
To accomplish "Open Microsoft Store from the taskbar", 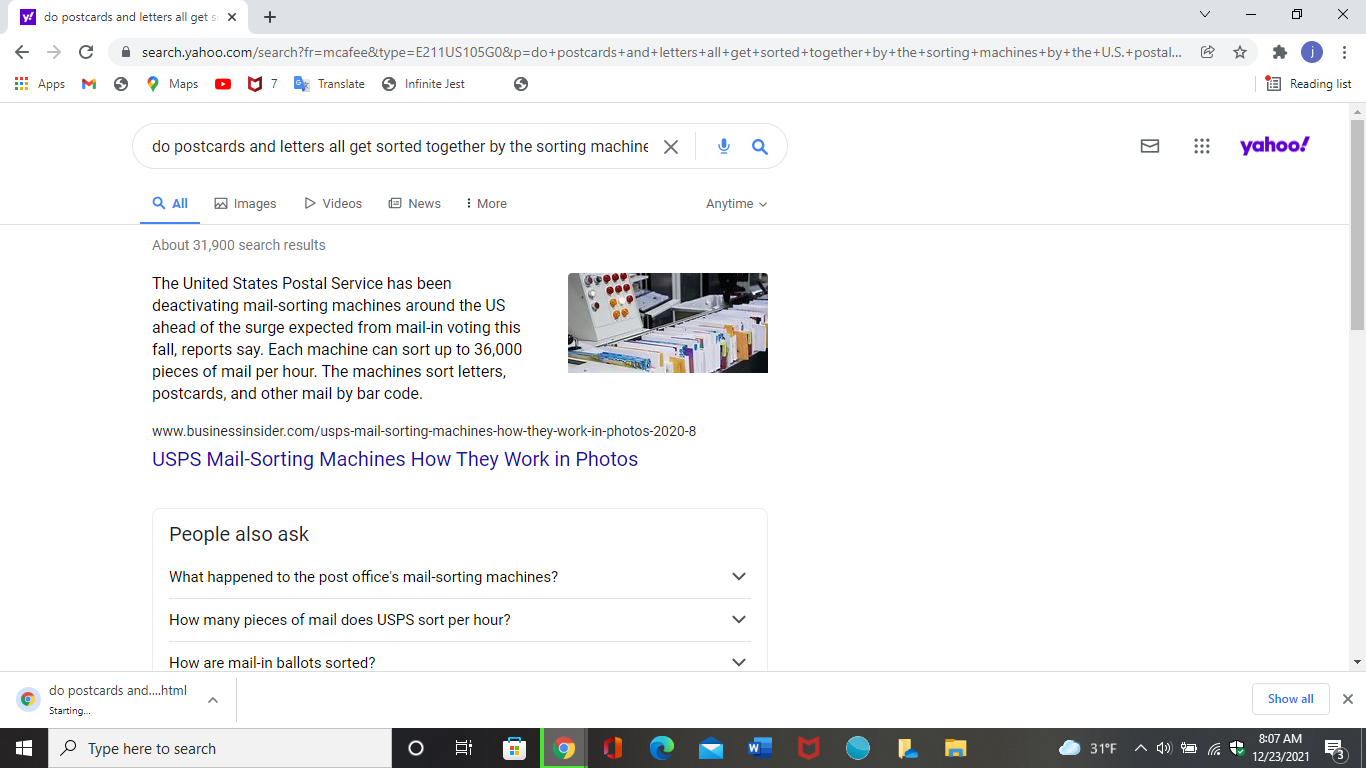I will click(514, 748).
